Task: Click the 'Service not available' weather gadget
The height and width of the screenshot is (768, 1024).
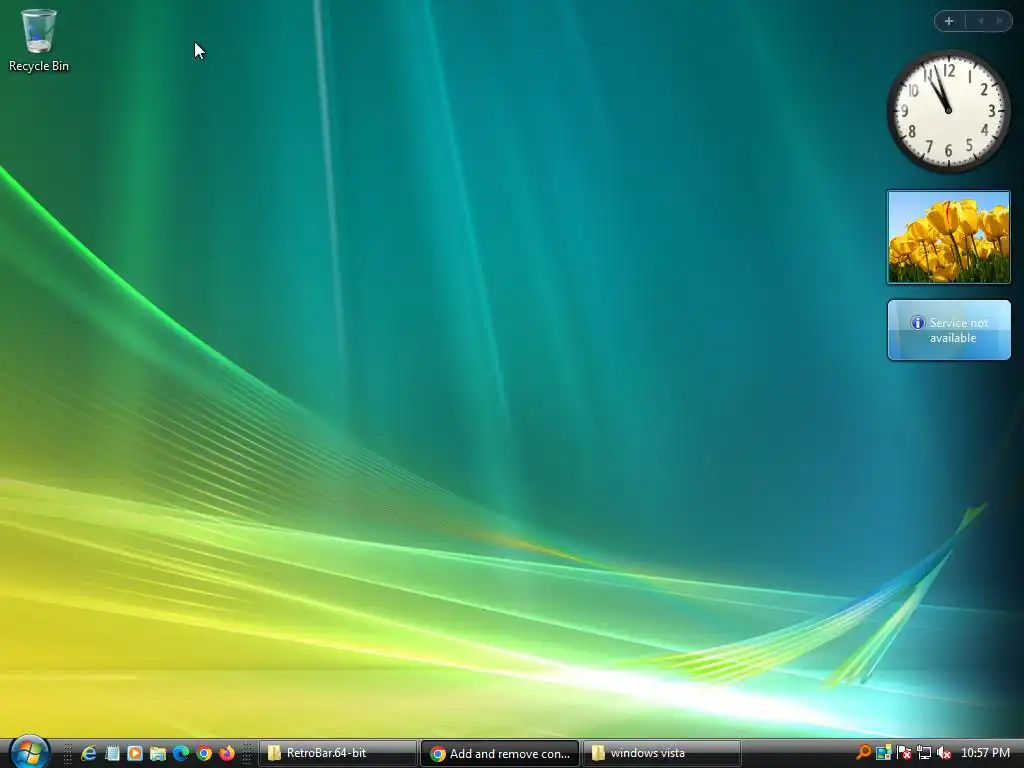Action: [949, 330]
